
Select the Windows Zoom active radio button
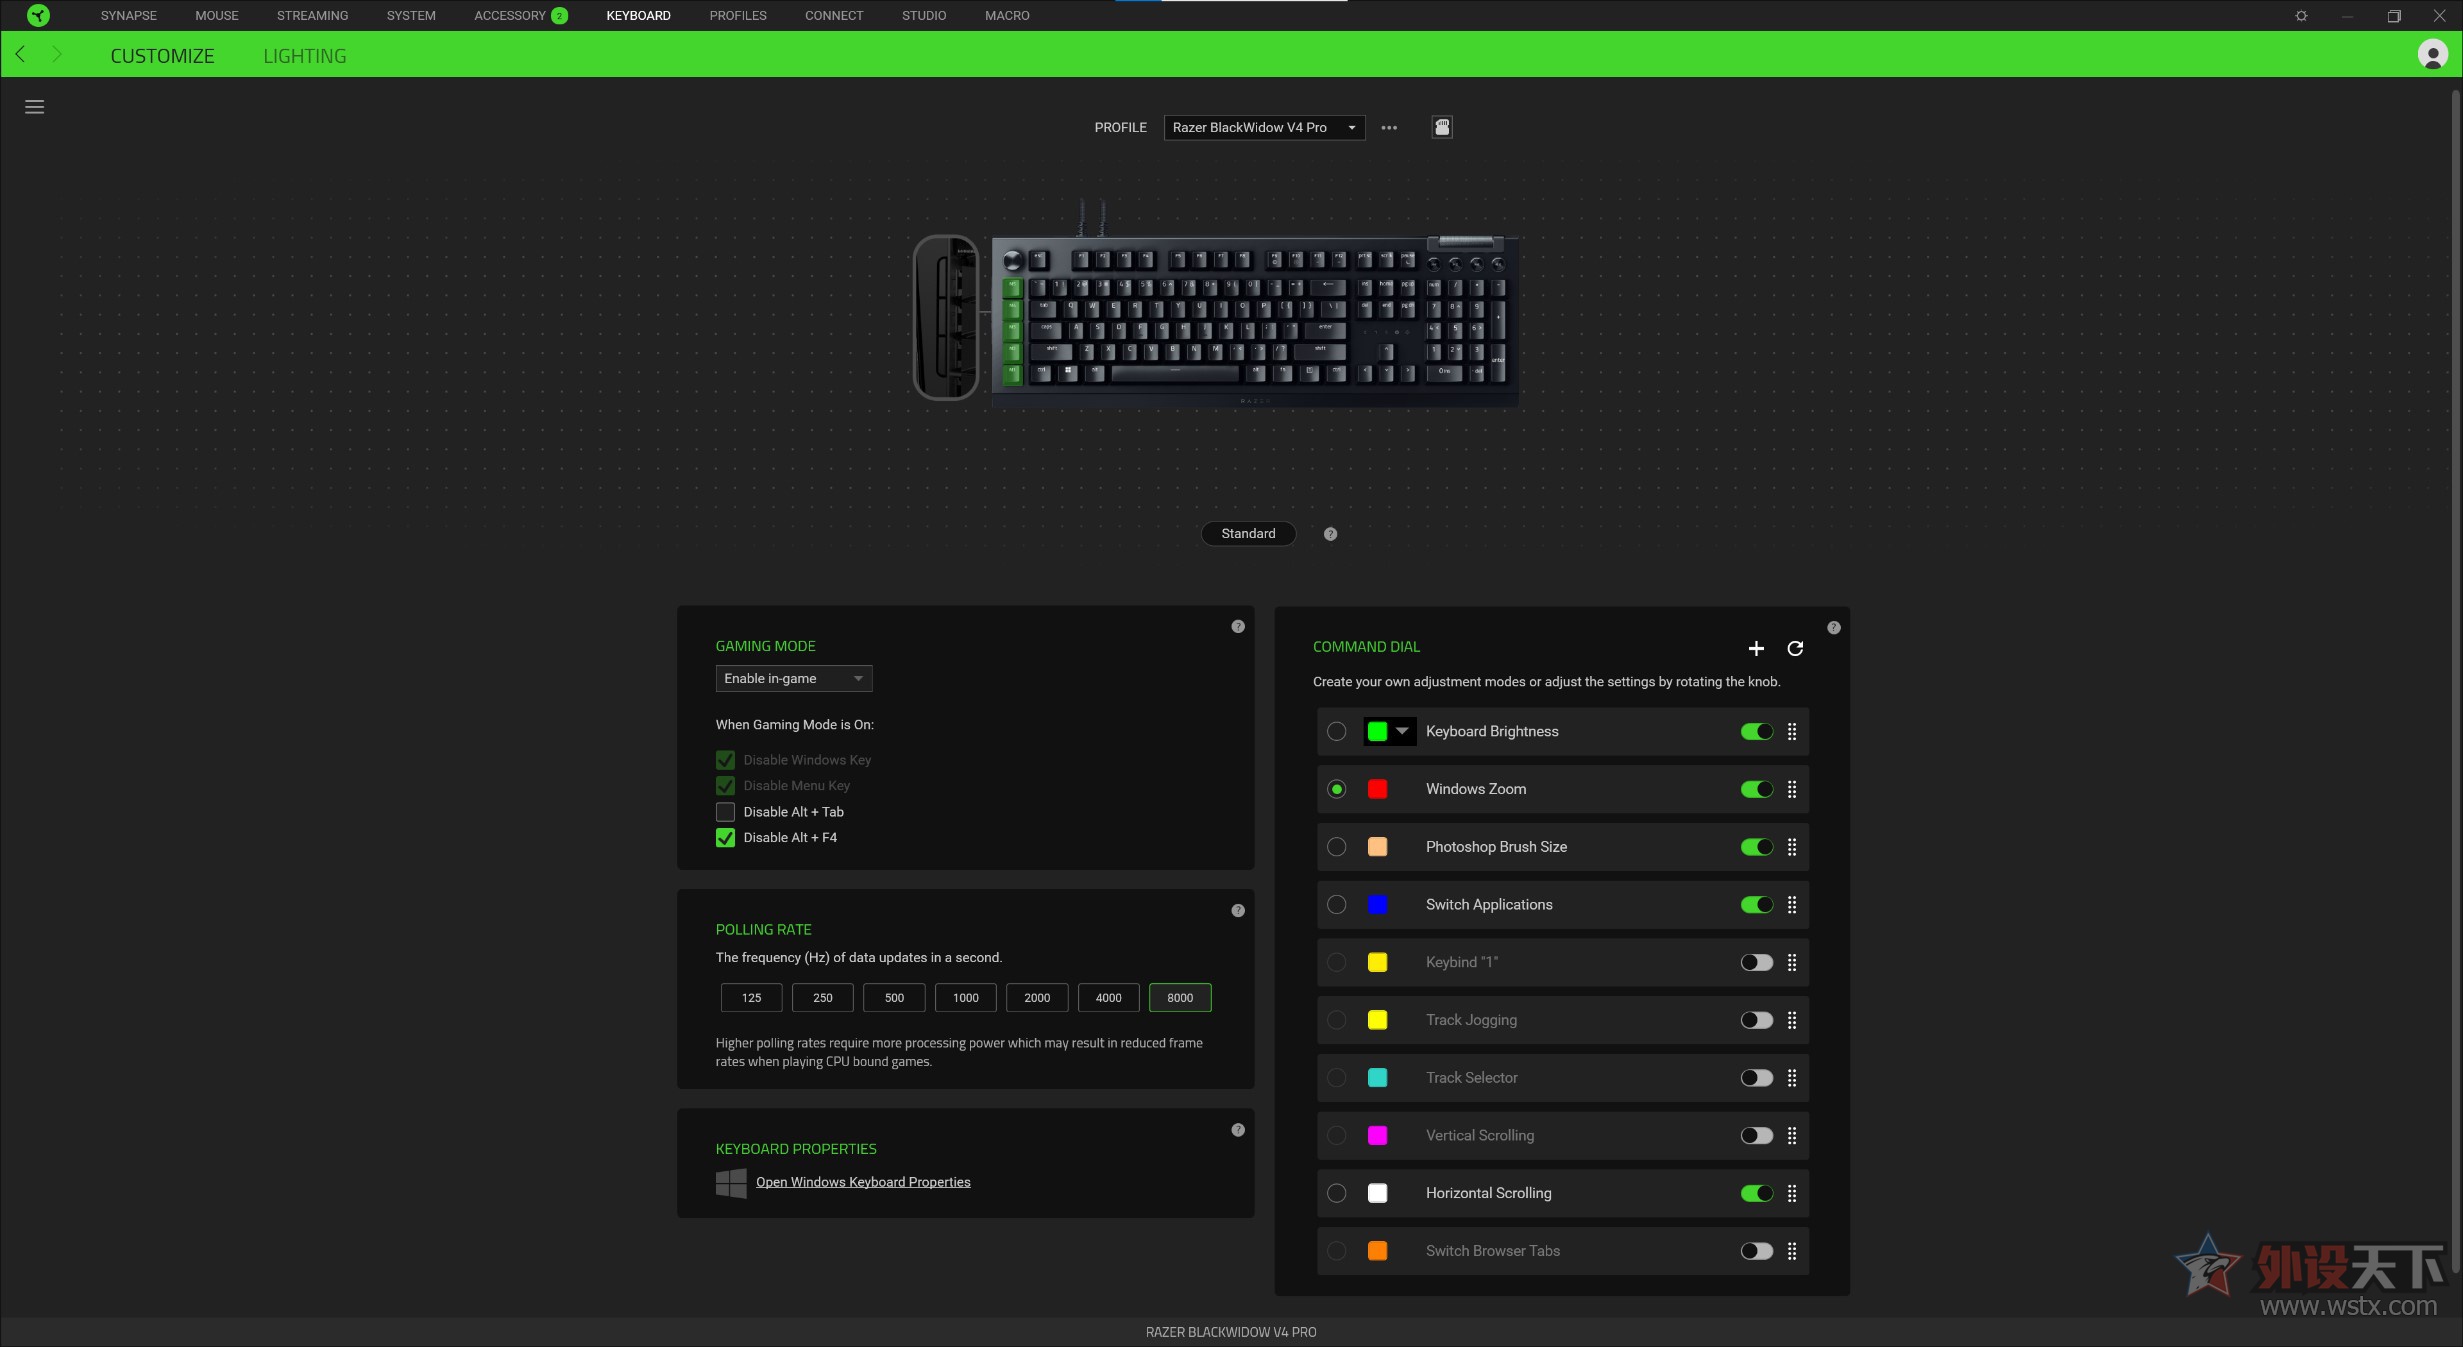(x=1335, y=788)
